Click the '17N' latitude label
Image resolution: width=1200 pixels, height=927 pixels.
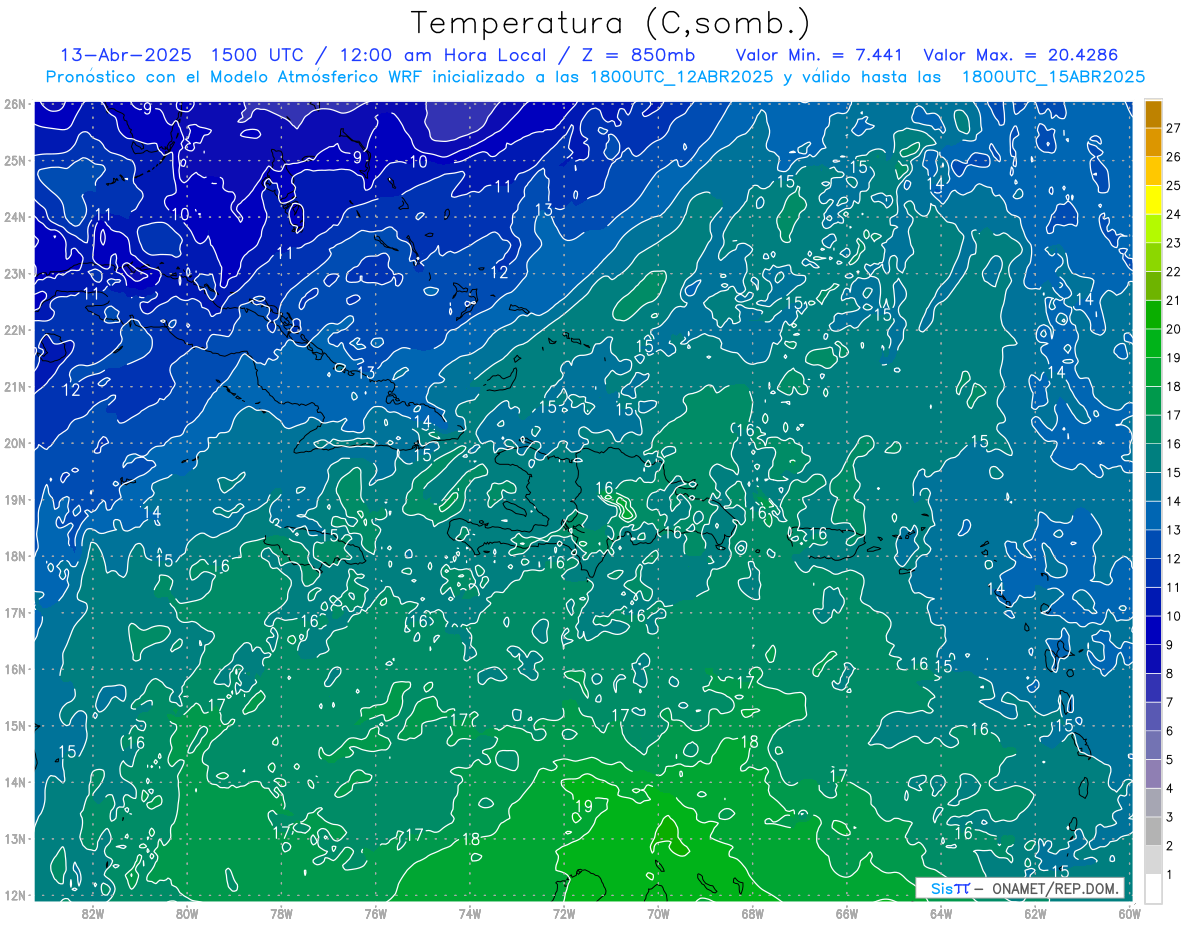(15, 612)
